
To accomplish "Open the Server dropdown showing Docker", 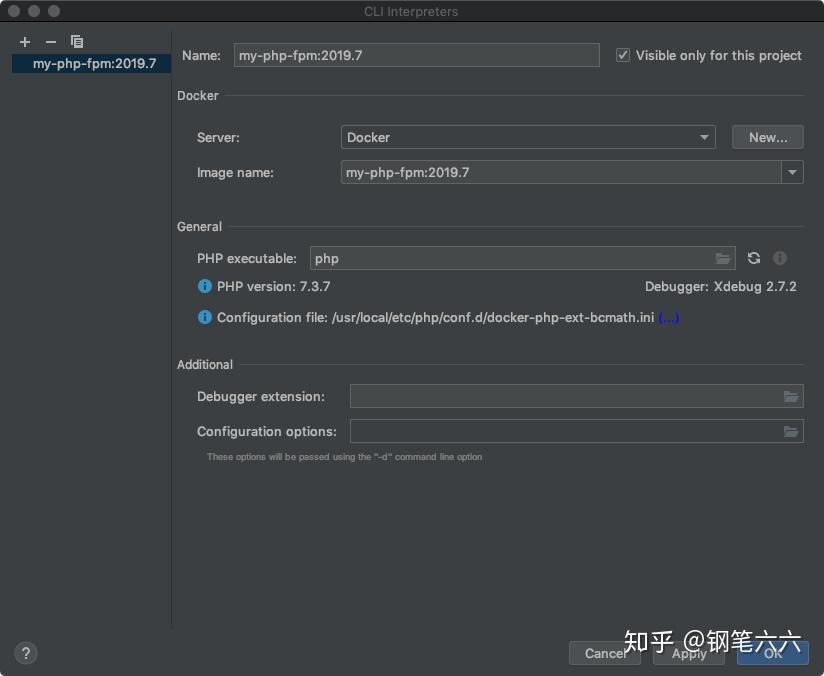I will click(x=703, y=137).
